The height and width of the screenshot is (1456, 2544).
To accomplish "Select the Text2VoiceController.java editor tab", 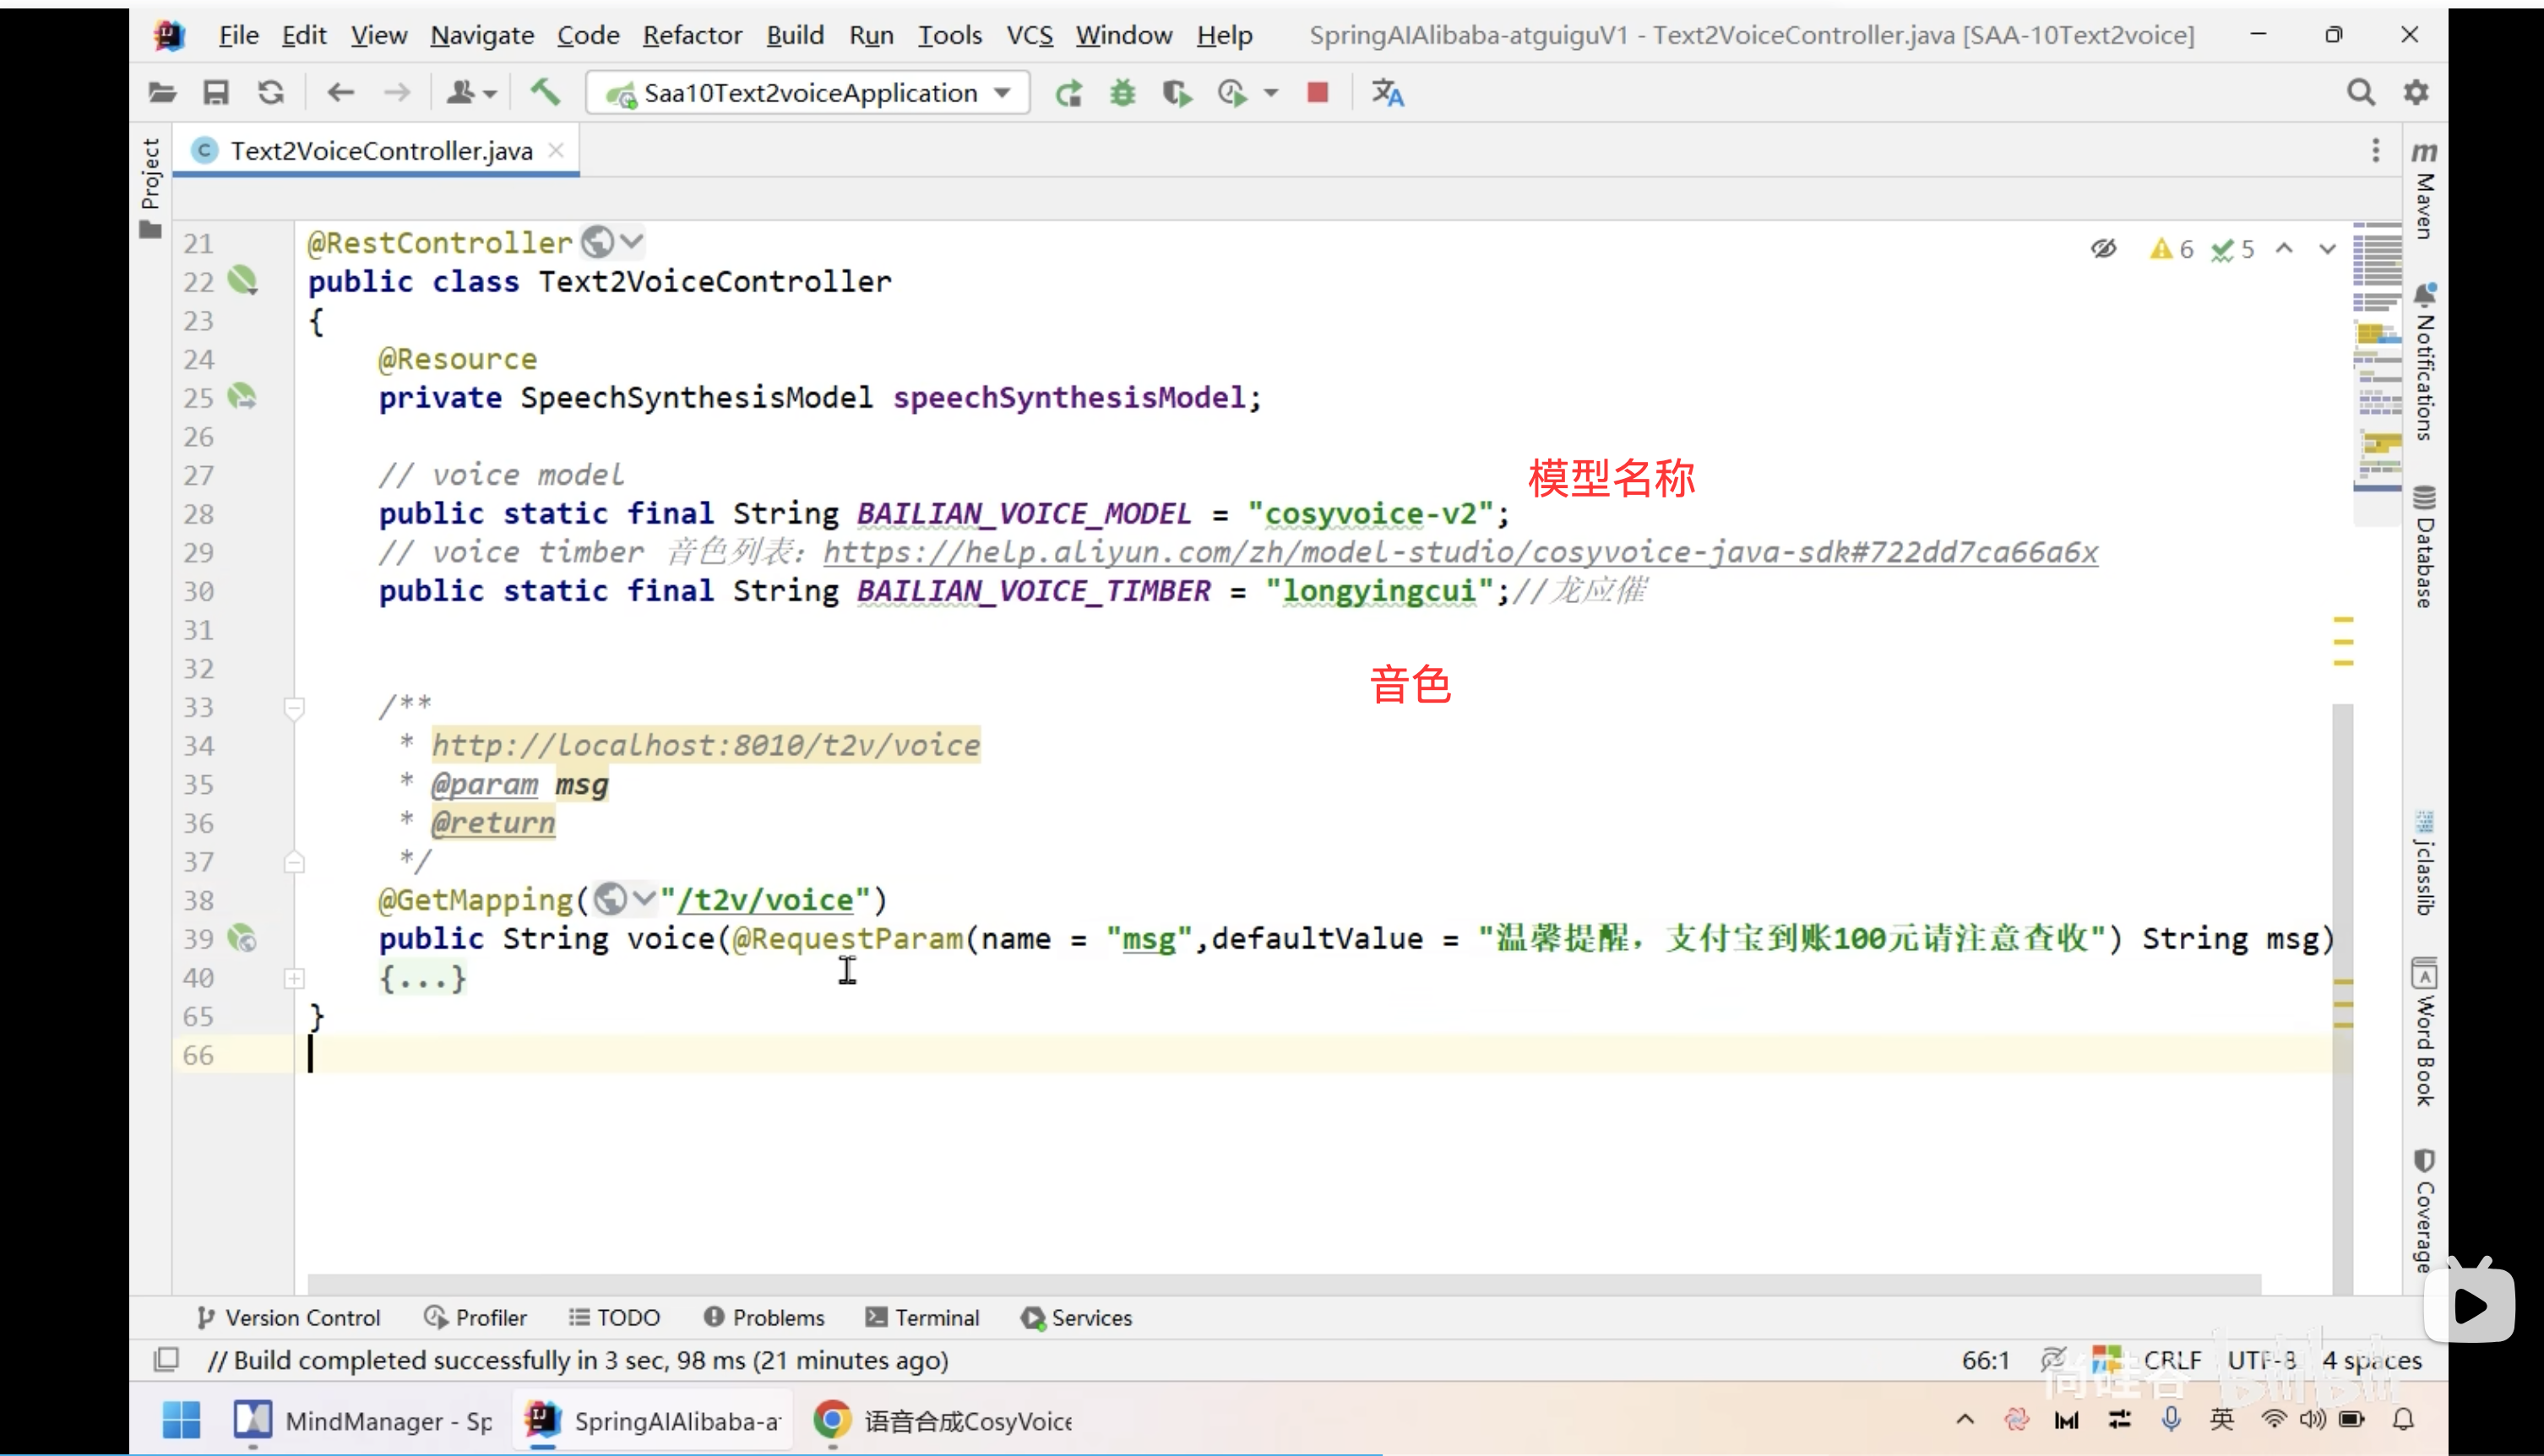I will (x=380, y=151).
